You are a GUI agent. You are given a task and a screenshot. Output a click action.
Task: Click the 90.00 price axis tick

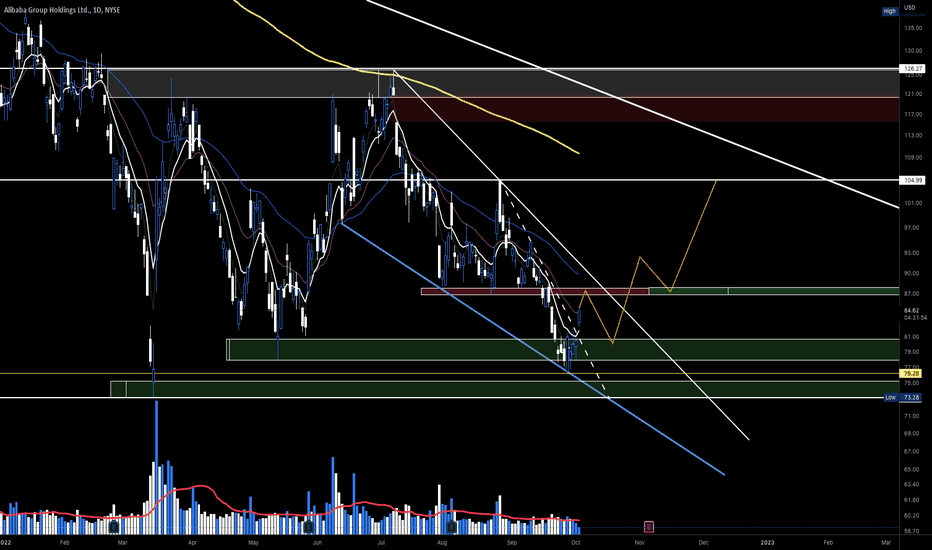pyautogui.click(x=912, y=274)
